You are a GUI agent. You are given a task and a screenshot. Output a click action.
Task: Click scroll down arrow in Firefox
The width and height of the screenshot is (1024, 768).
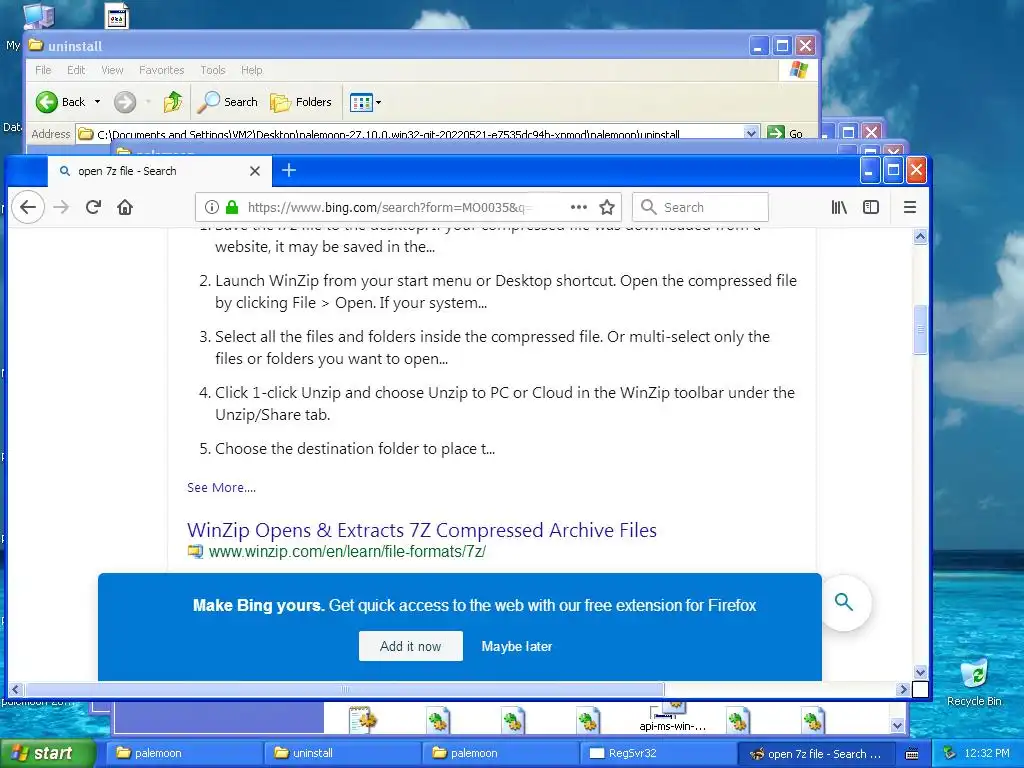click(920, 673)
